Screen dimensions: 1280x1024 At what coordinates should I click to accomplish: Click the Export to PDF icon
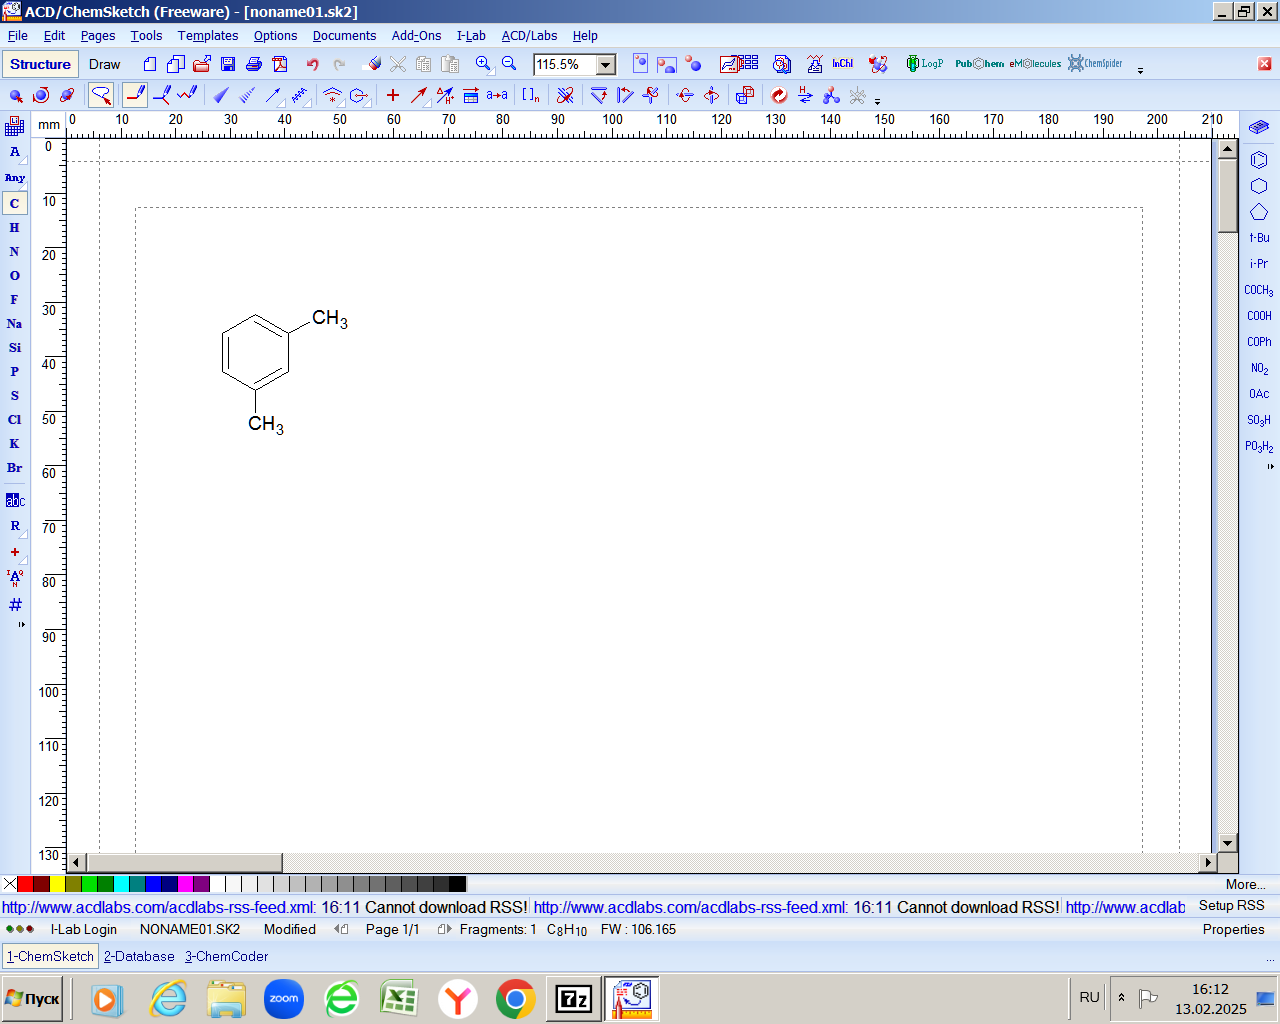pos(280,64)
